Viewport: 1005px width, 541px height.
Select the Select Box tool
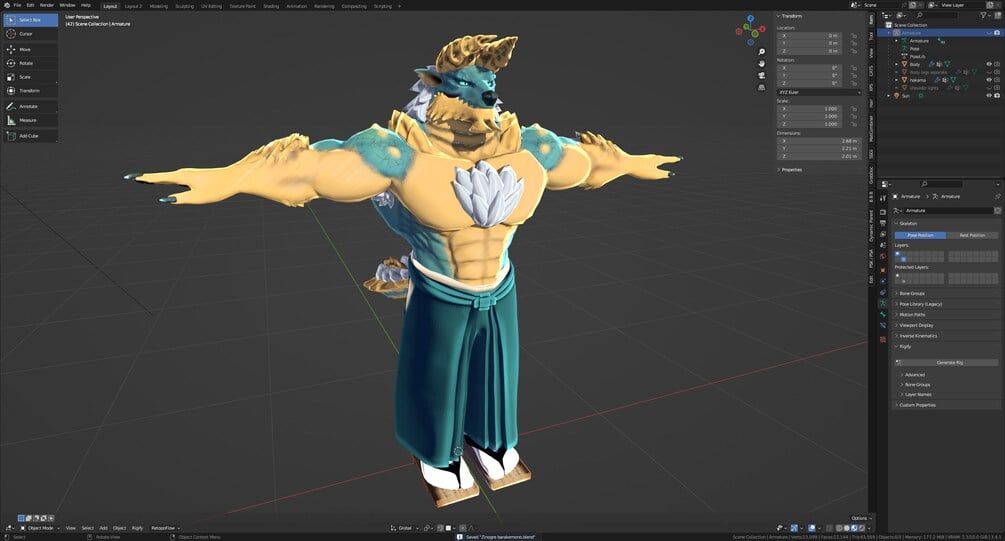pyautogui.click(x=30, y=20)
